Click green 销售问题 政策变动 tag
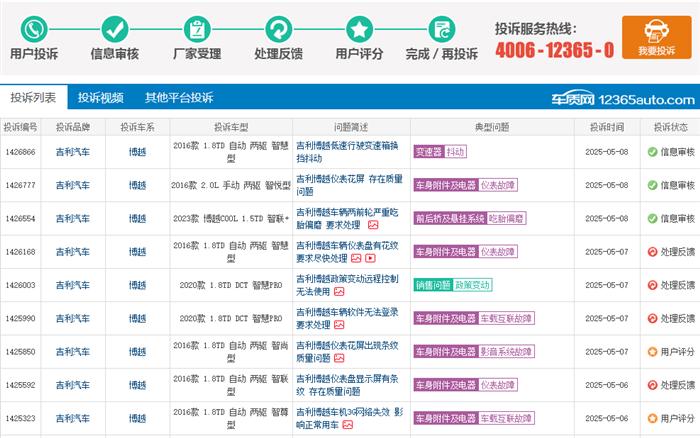 click(x=453, y=285)
